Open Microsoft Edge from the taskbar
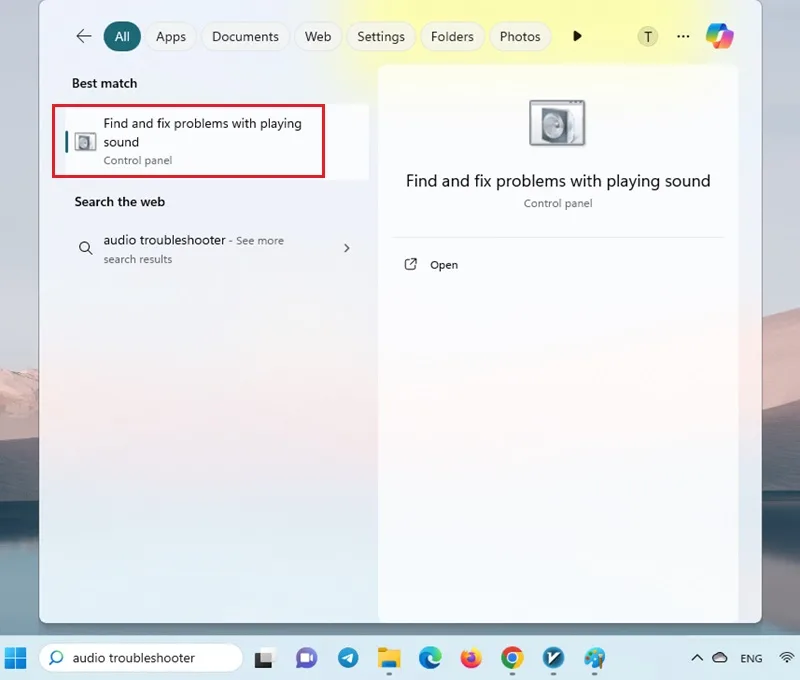800x680 pixels. tap(430, 658)
